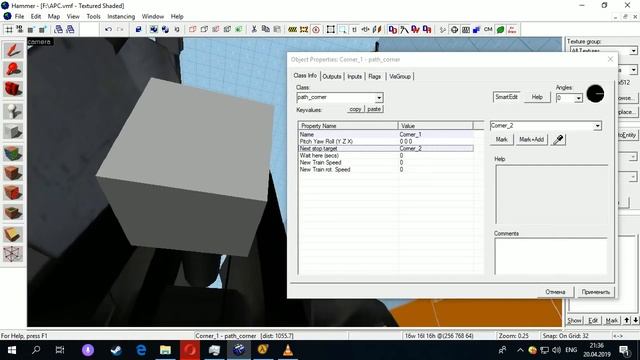This screenshot has height=360, width=640.
Task: Select the Magnify tool
Action: (x=13, y=70)
